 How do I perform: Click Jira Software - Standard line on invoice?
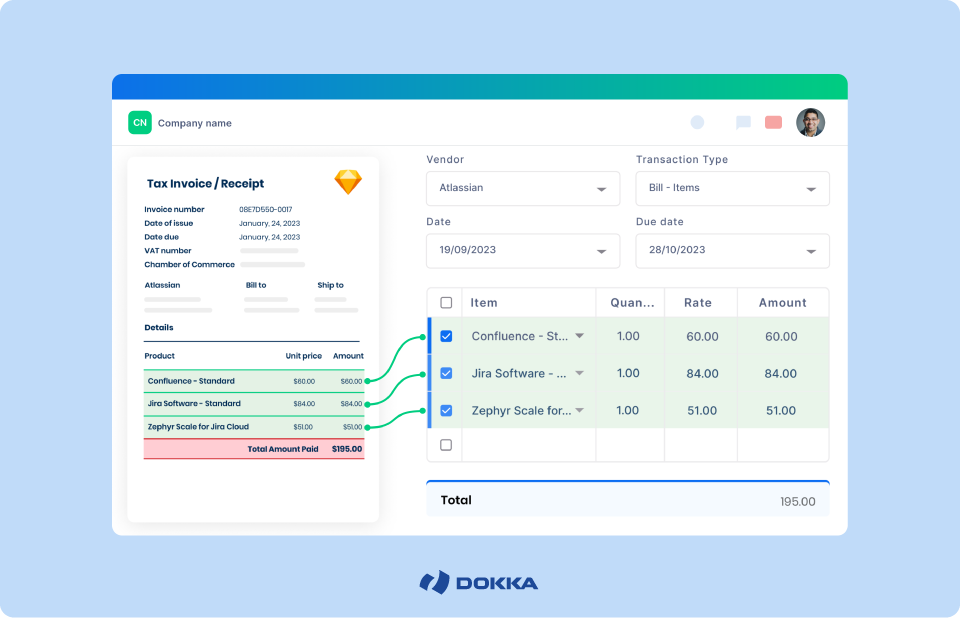(x=254, y=404)
